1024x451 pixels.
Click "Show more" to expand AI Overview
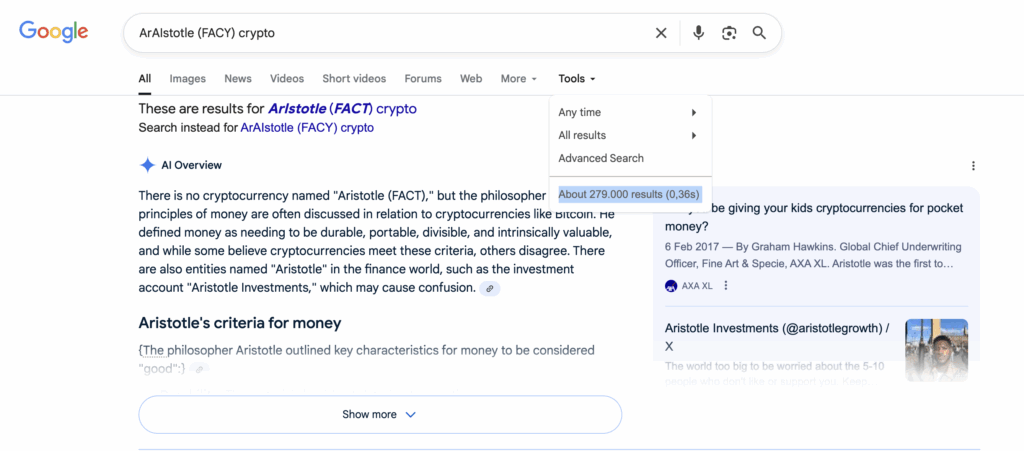(379, 415)
